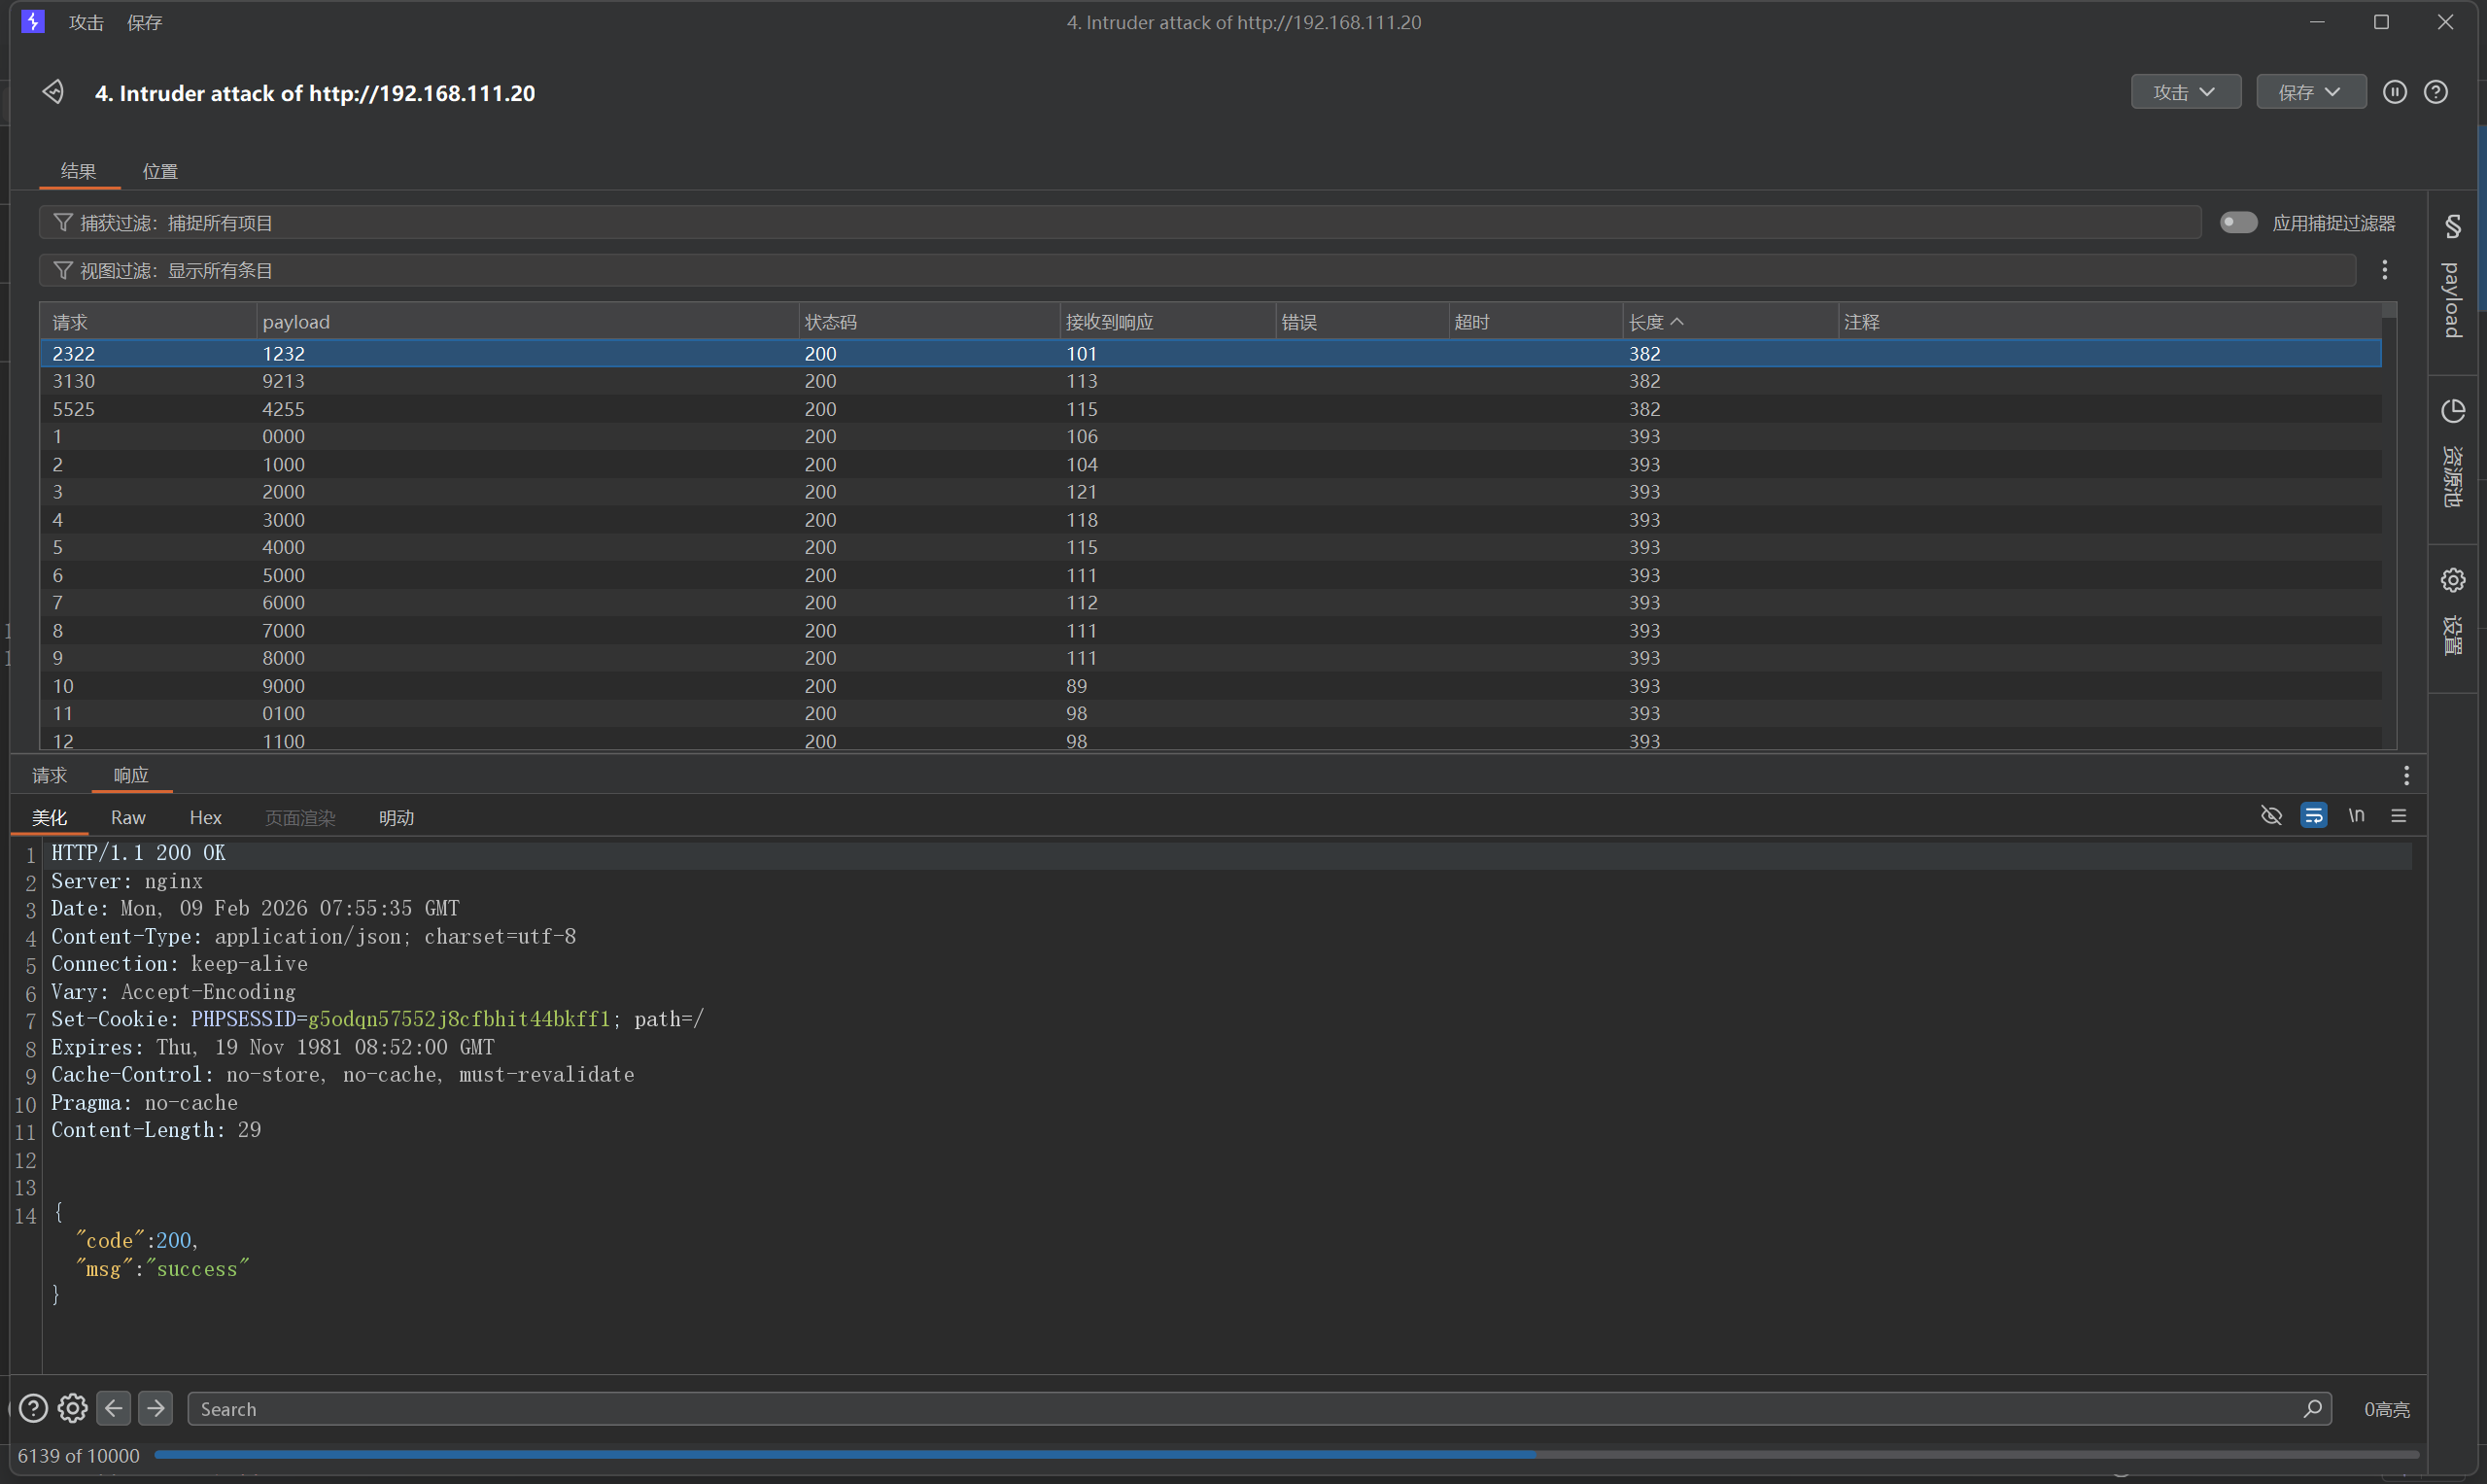
Task: Go to previous search match arrow
Action: (x=114, y=1408)
